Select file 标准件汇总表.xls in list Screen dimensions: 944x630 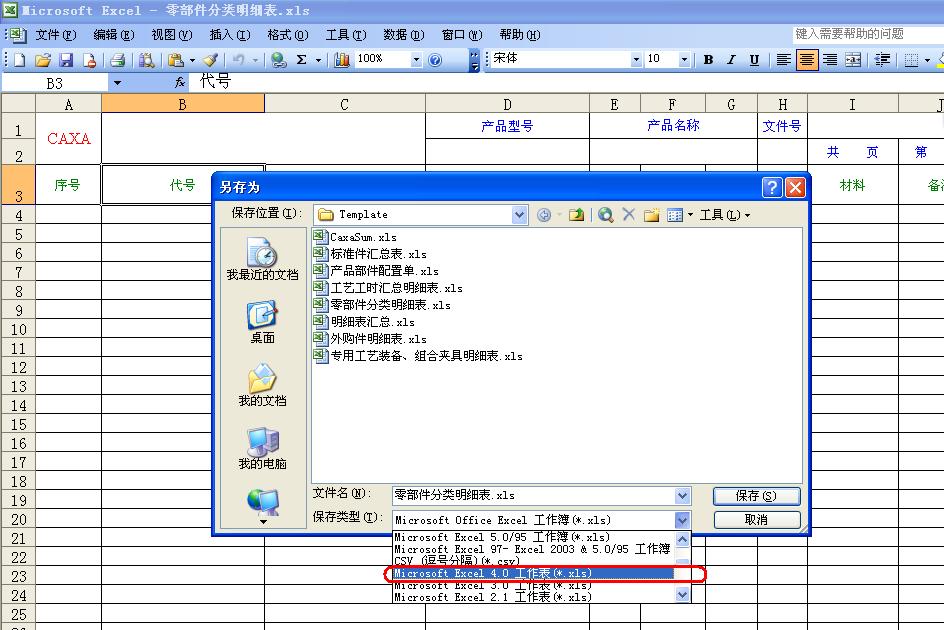click(378, 254)
